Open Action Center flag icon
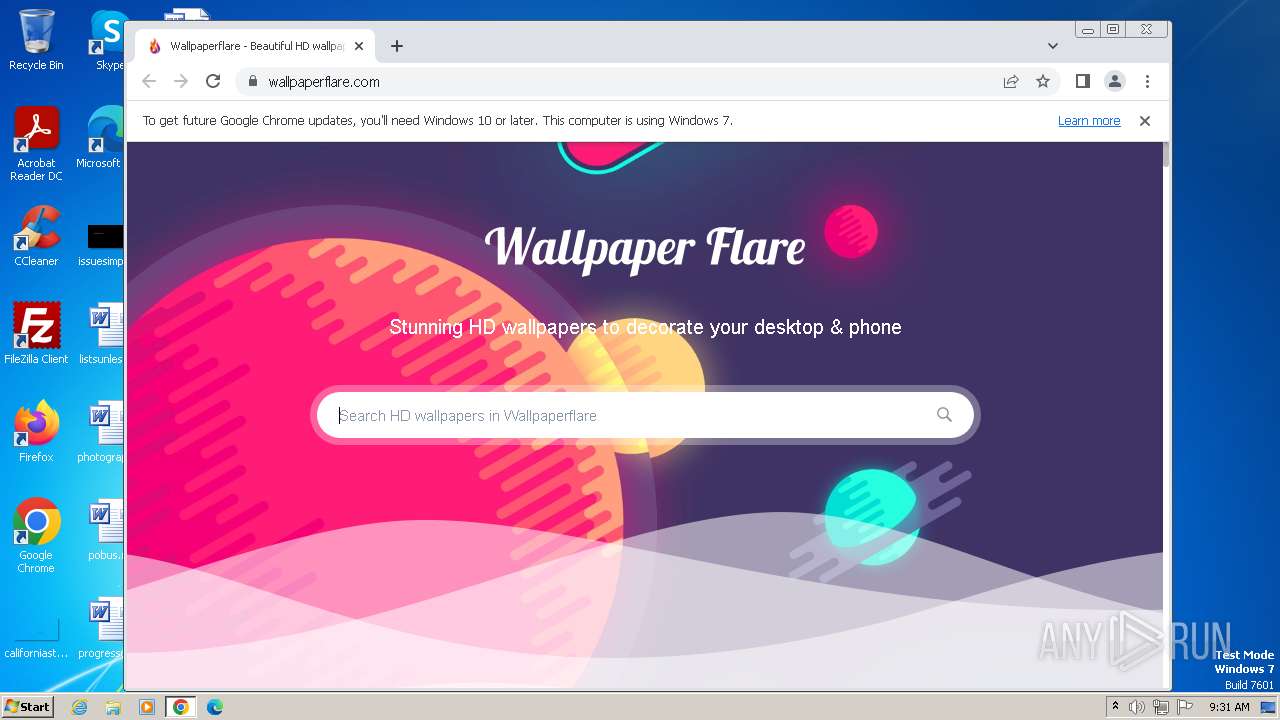Image resolution: width=1280 pixels, height=720 pixels. tap(1184, 707)
